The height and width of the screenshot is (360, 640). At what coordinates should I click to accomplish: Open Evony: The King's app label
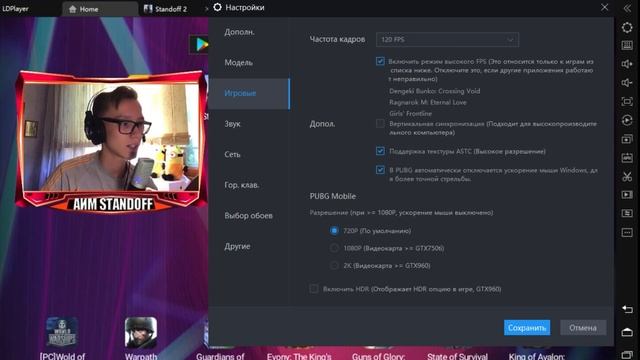[x=299, y=356]
